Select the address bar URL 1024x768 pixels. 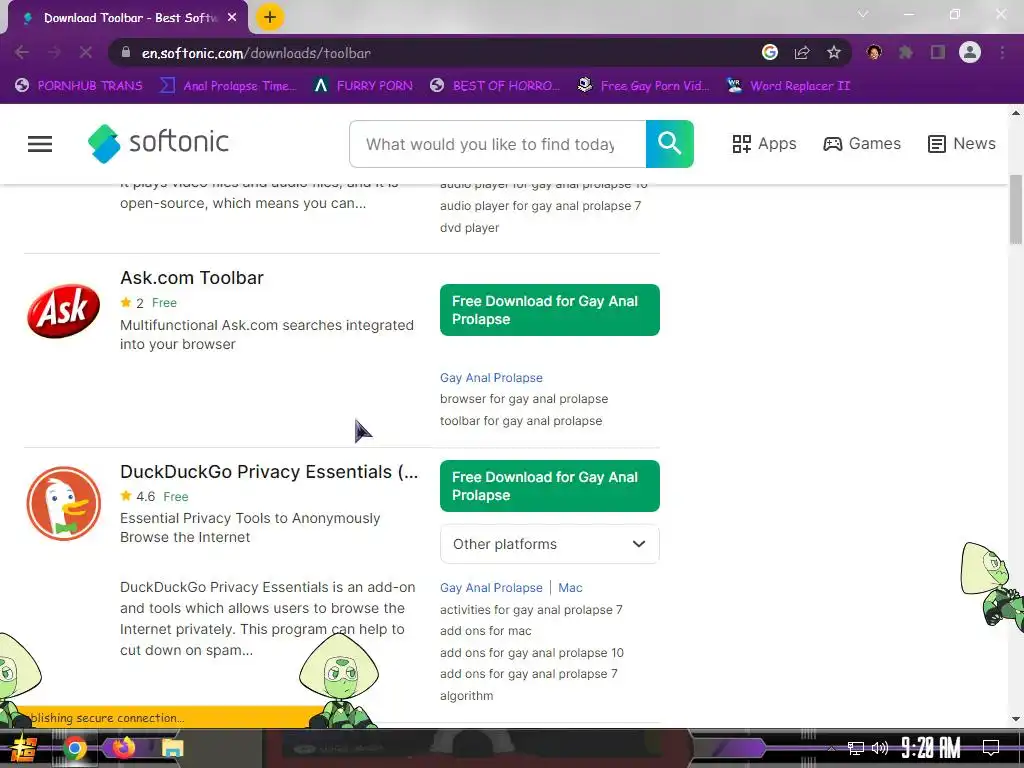(x=256, y=53)
